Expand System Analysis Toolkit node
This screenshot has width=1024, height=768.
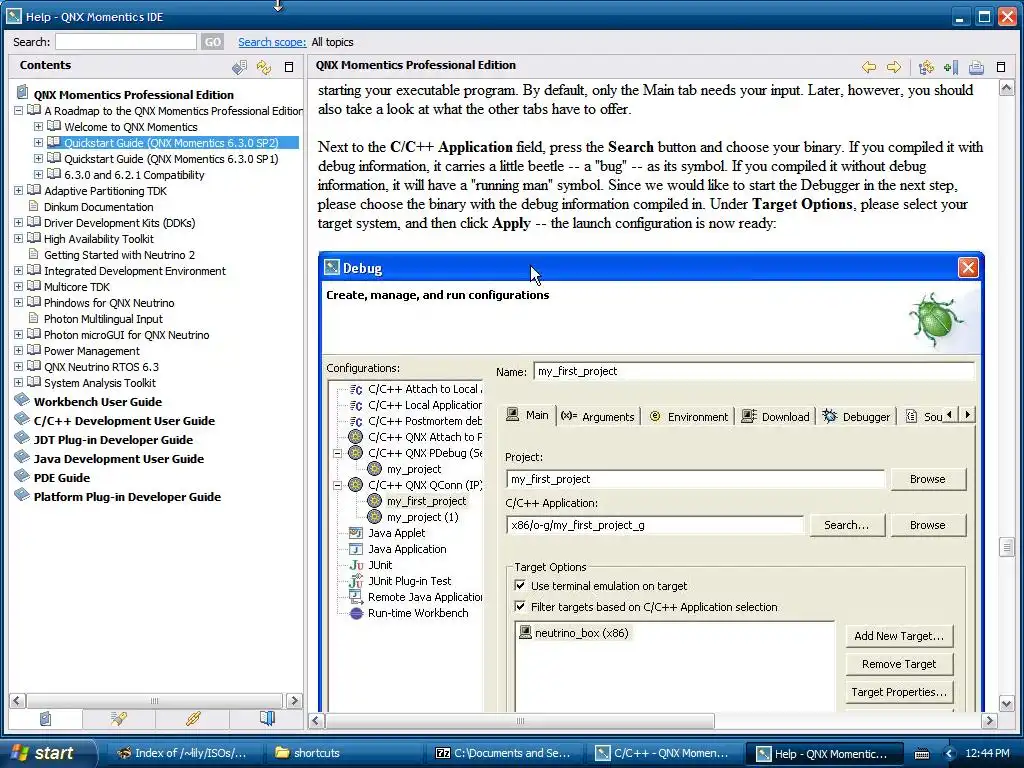pyautogui.click(x=18, y=383)
